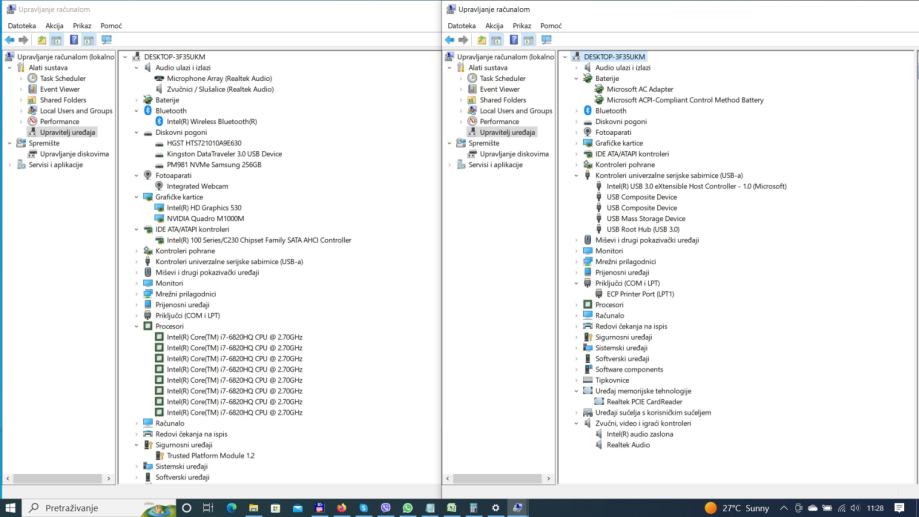The height and width of the screenshot is (517, 919).
Task: Click the Help icon in left window toolbar
Action: pos(74,40)
